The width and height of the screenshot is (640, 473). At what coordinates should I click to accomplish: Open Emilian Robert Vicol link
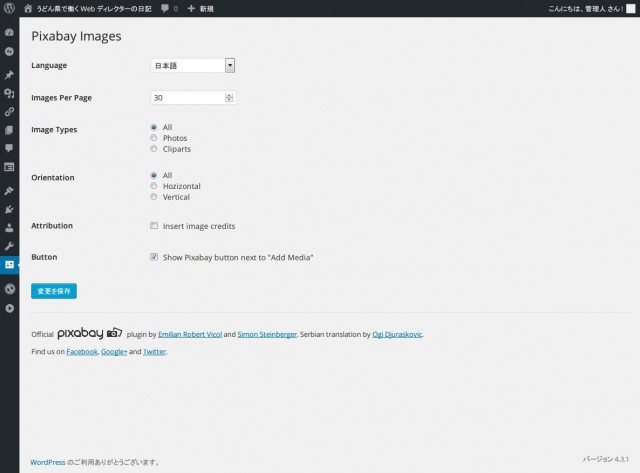(x=190, y=334)
